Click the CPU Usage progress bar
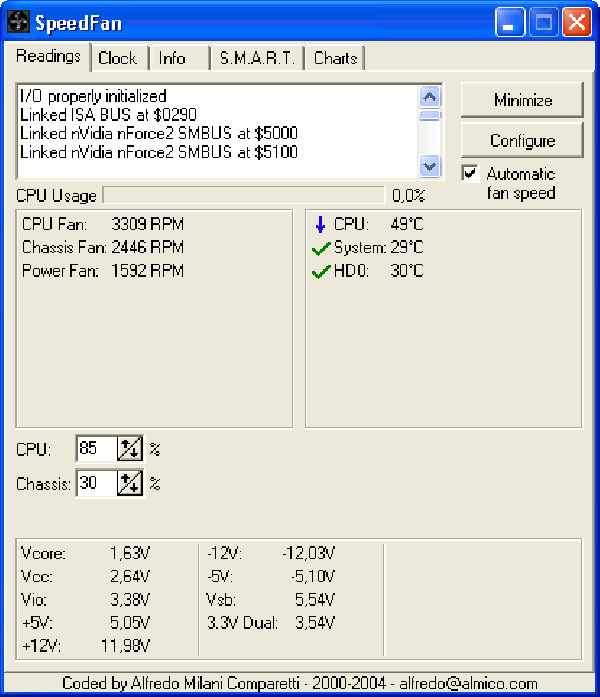 (244, 195)
